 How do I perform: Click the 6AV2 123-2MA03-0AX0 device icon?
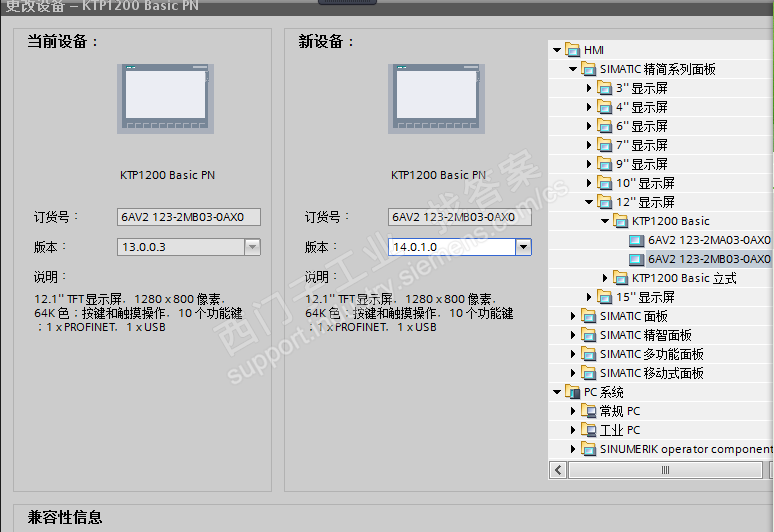coord(636,240)
